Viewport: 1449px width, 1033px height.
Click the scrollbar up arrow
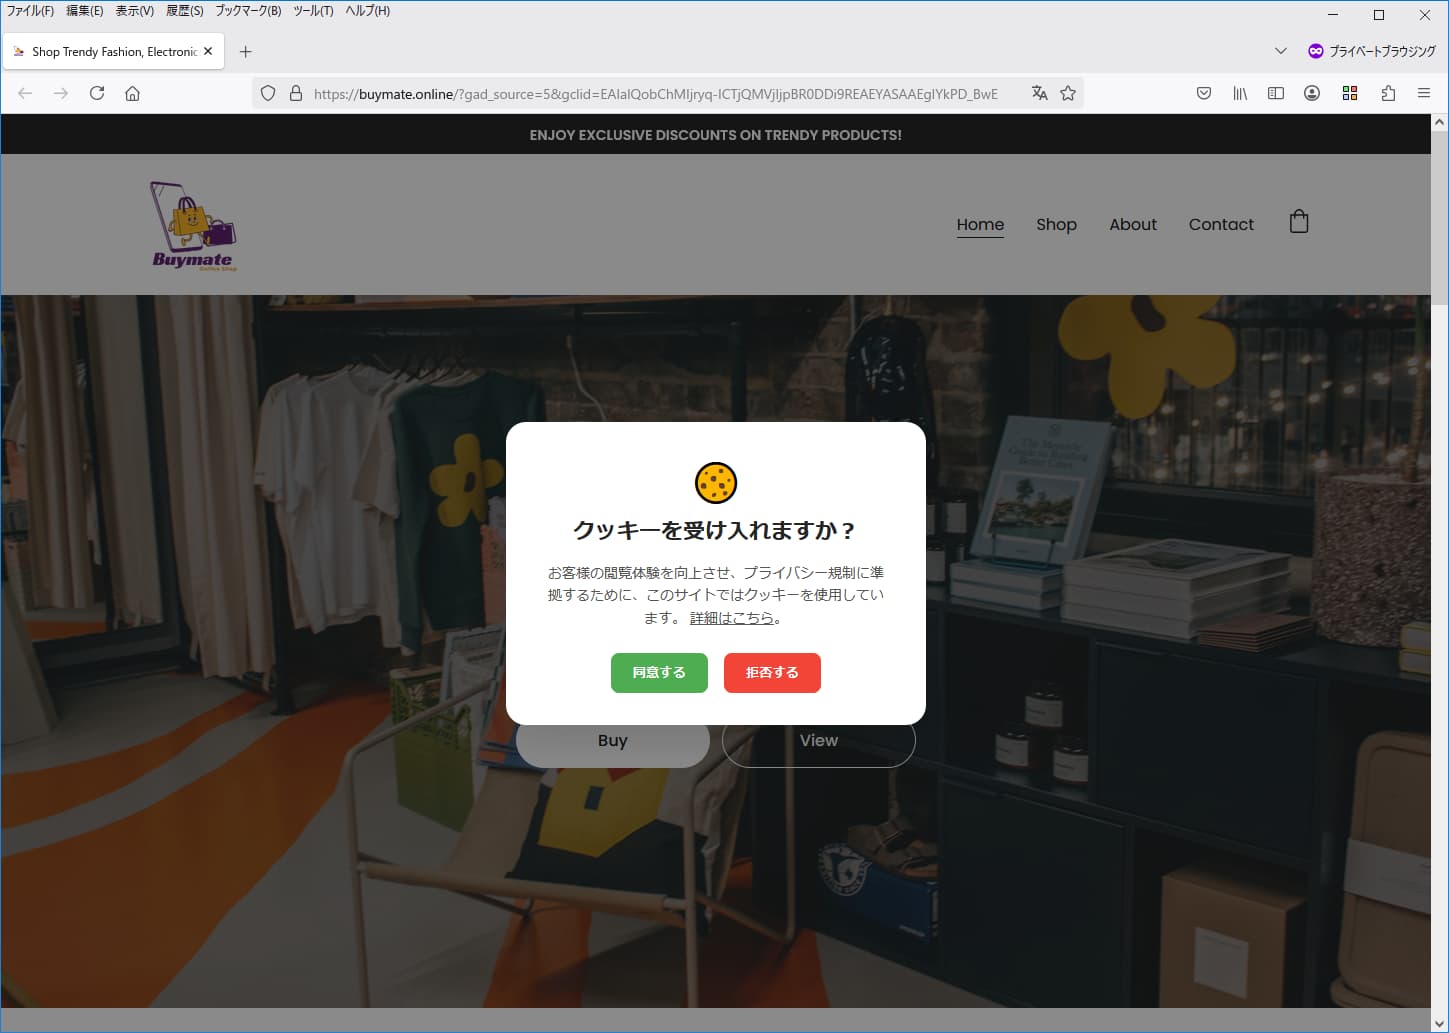coord(1440,122)
